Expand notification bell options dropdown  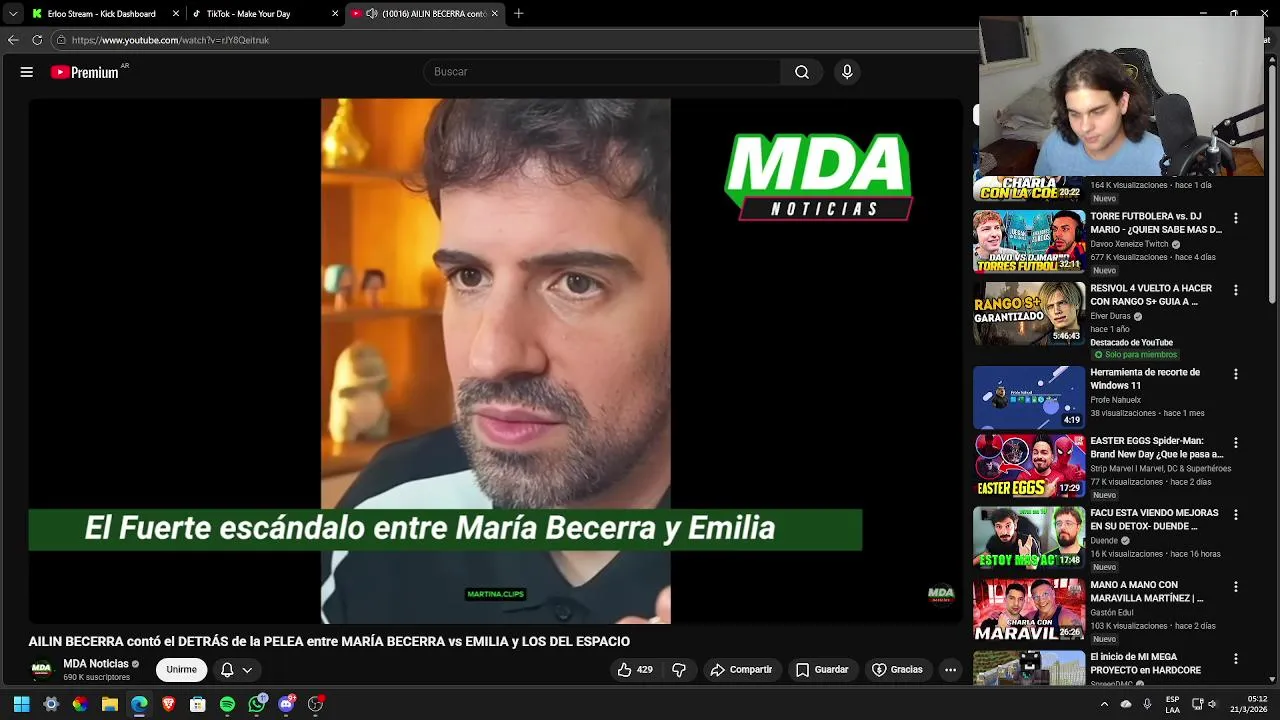click(x=247, y=670)
